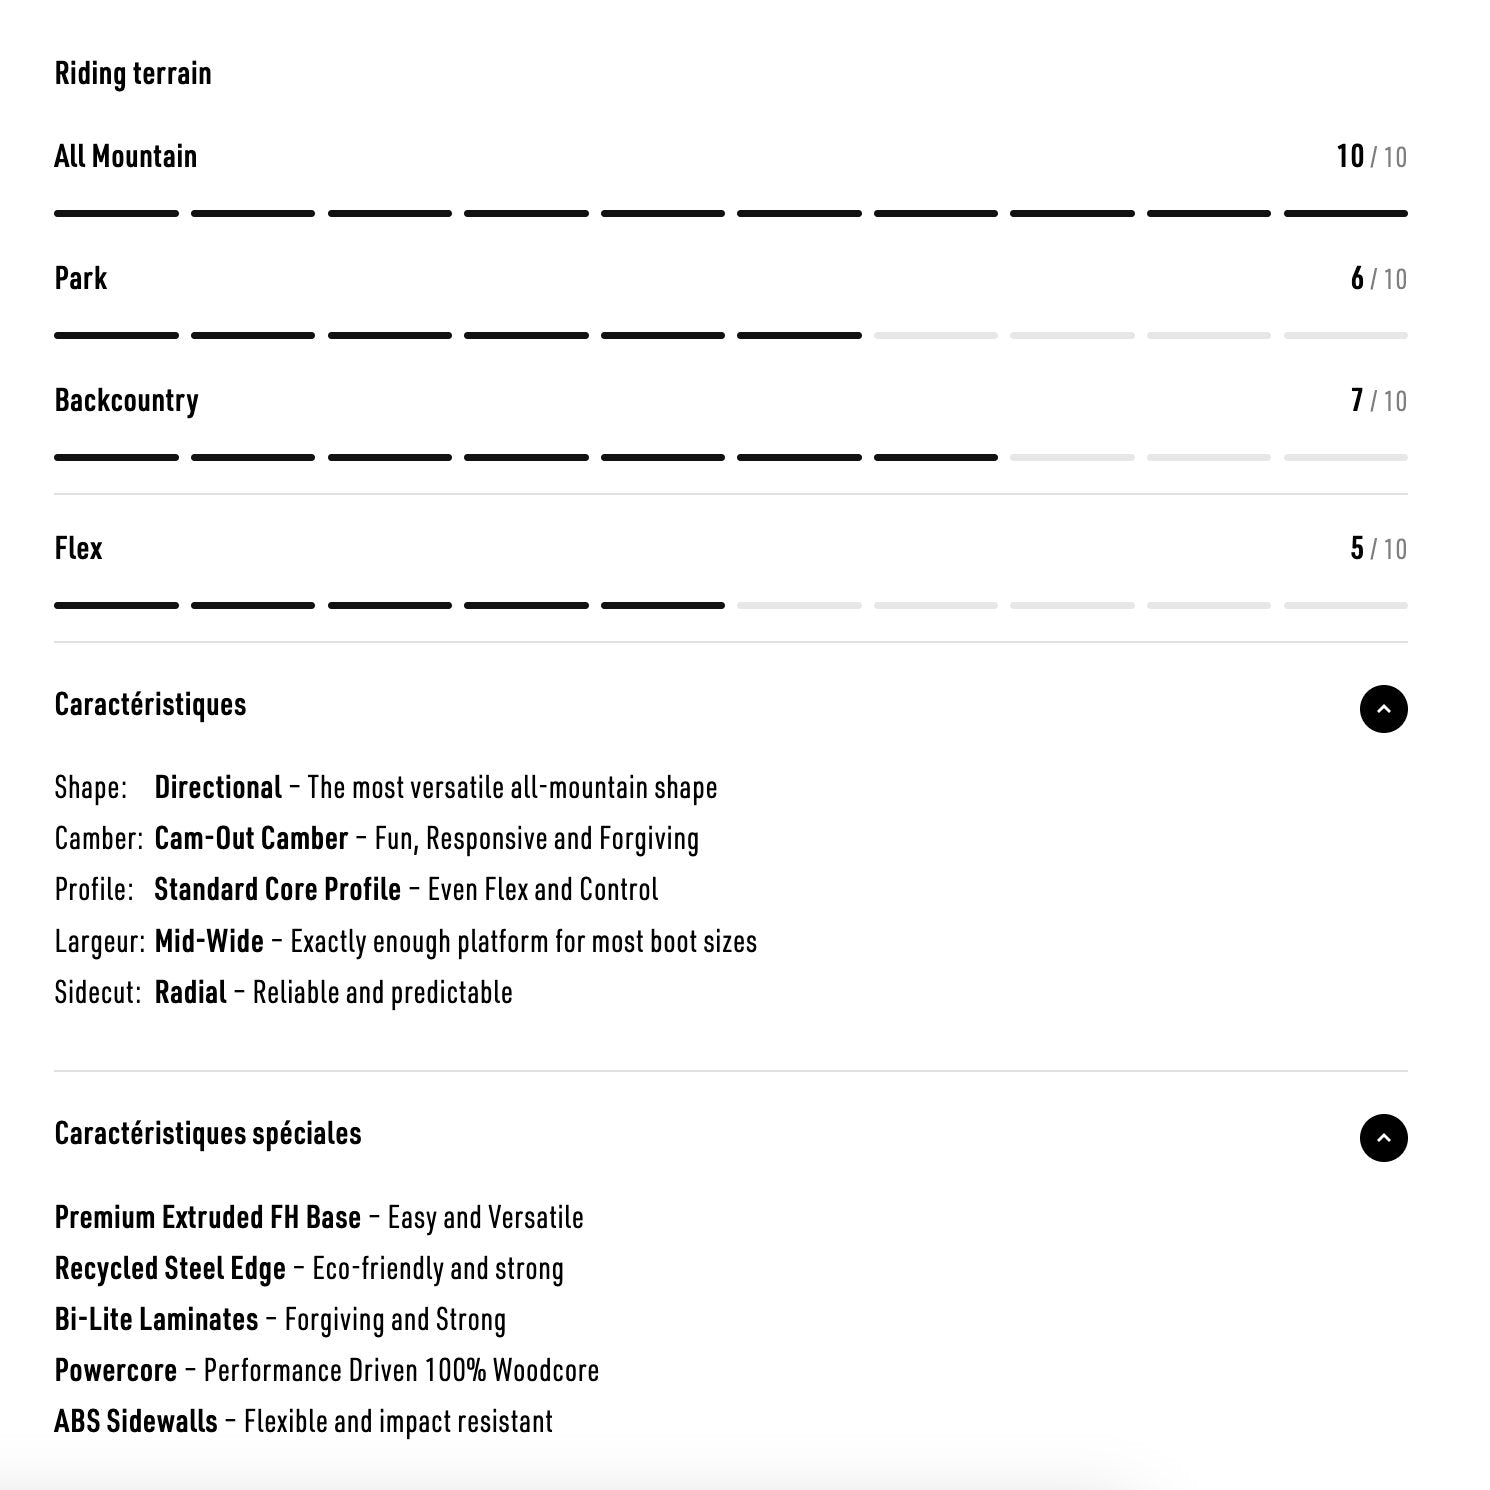Click the Caractéristiques spéciales heading text
Image resolution: width=1490 pixels, height=1490 pixels.
208,1134
